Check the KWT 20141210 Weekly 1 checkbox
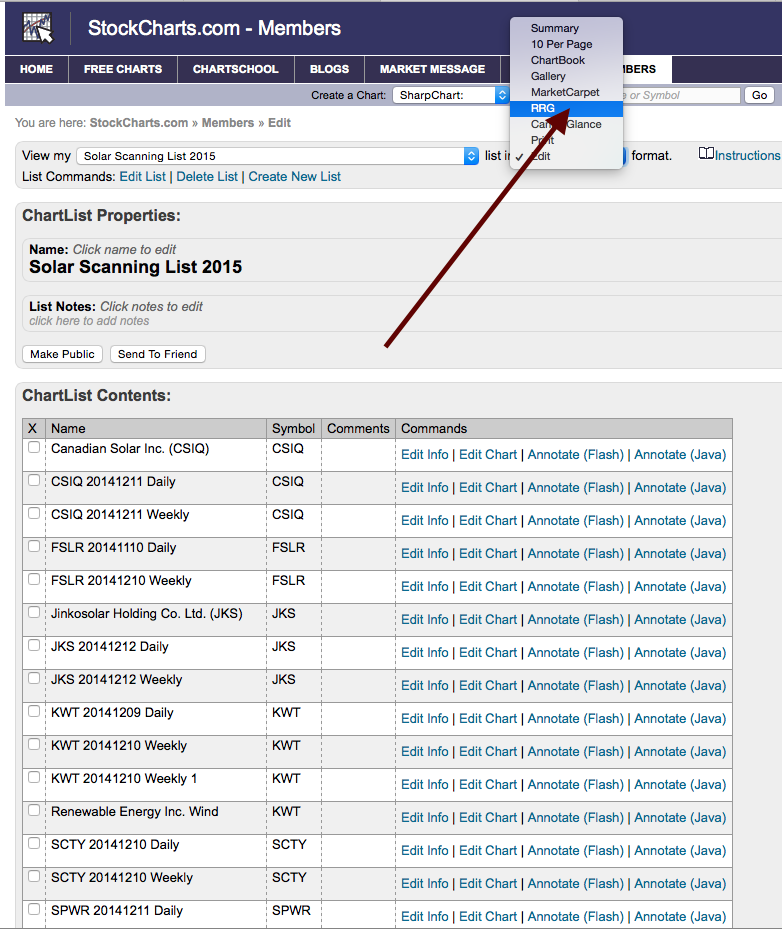This screenshot has width=782, height=929. pos(34,777)
